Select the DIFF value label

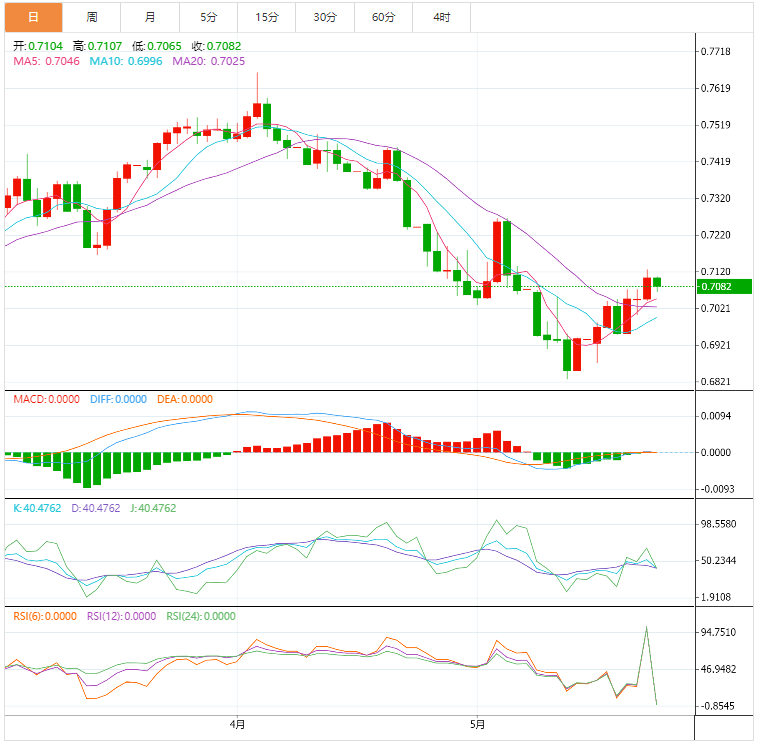point(118,400)
